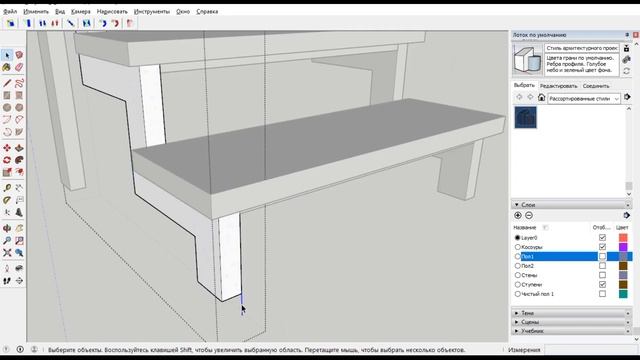Viewport: 640px width, 360px height.
Task: Choose the Rotated Rectangle tool
Action: [x=19, y=96]
